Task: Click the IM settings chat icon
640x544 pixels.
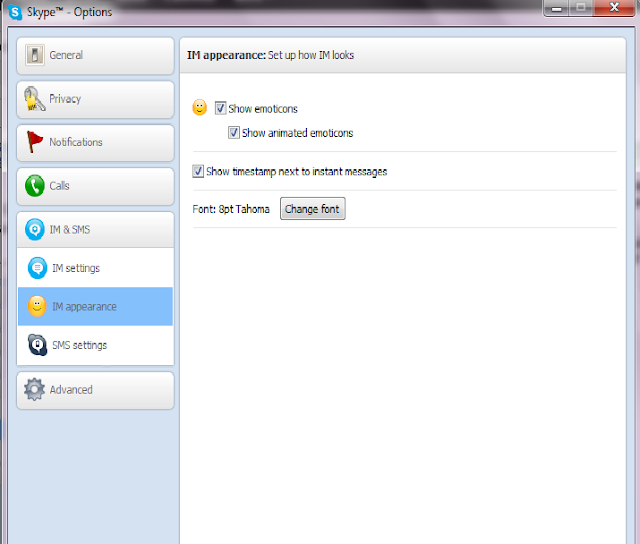Action: 37,268
